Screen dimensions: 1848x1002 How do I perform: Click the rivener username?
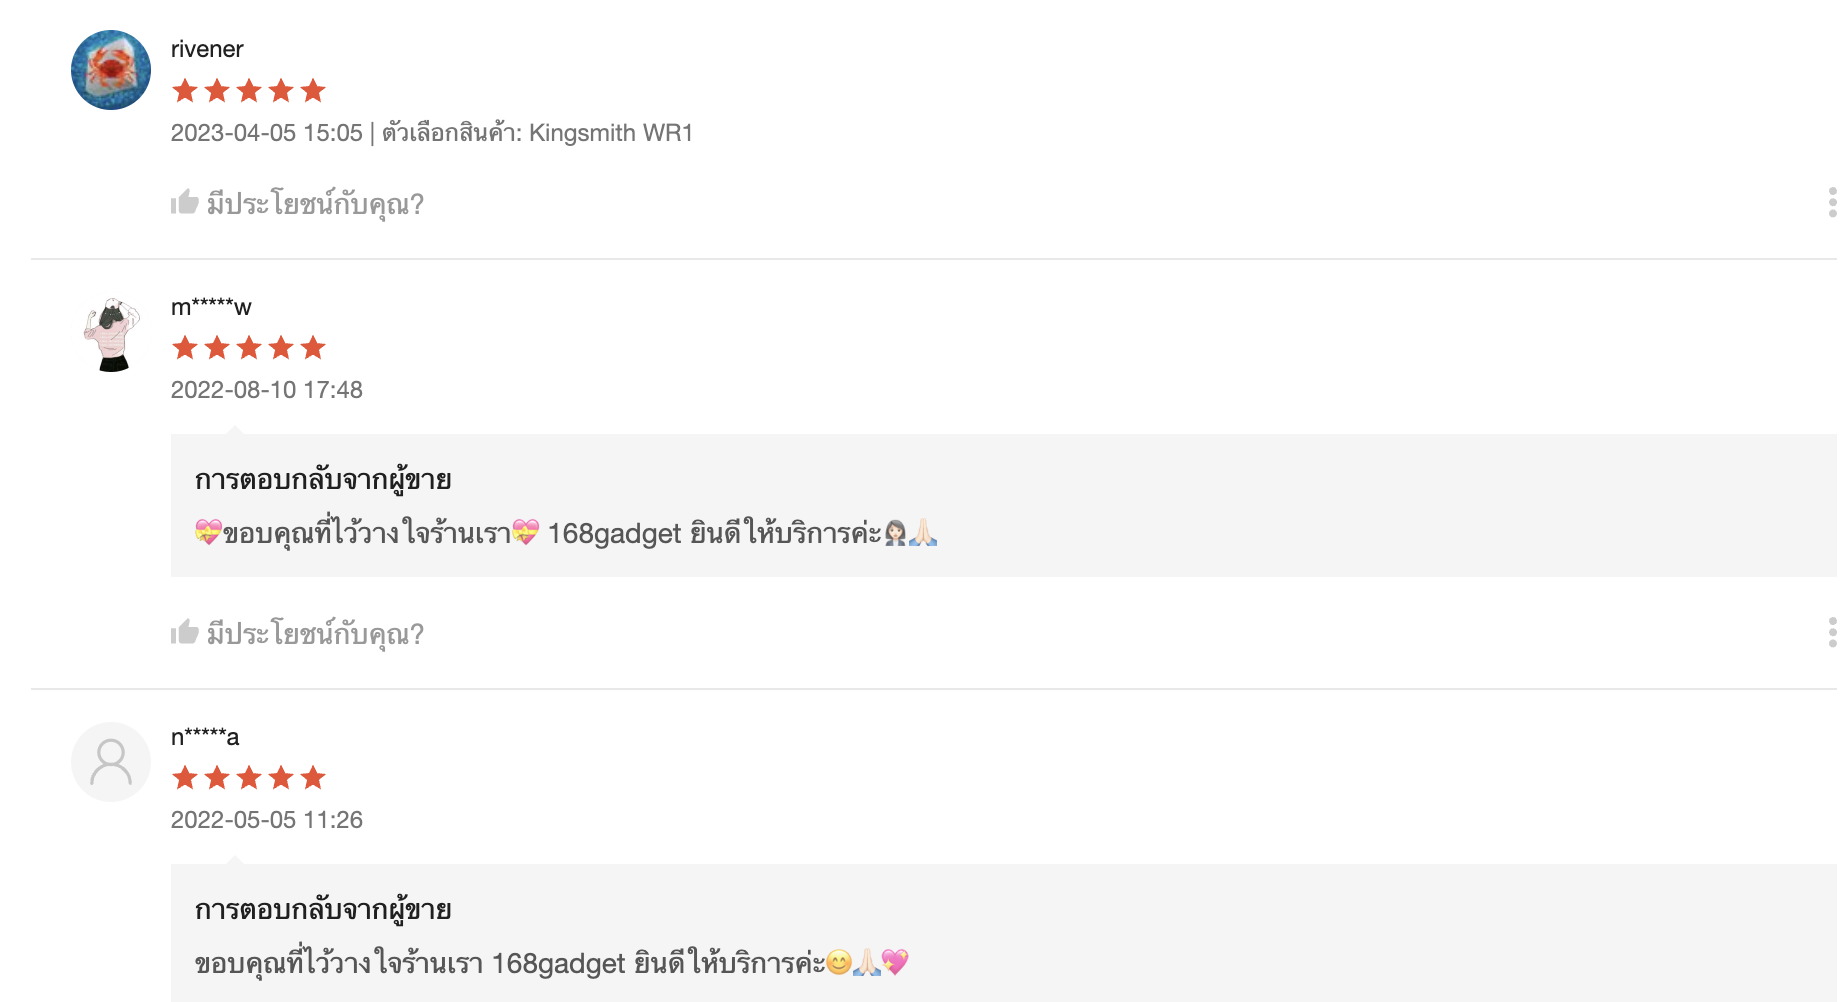point(207,49)
